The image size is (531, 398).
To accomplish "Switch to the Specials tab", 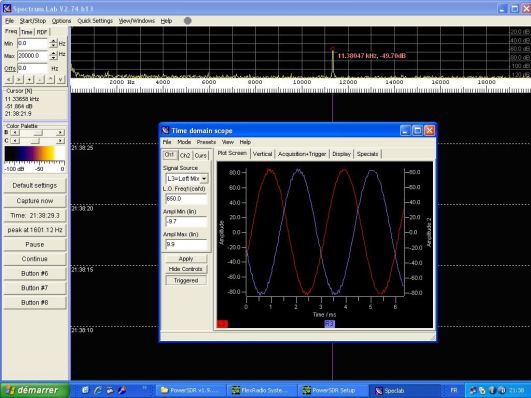I will tap(367, 154).
